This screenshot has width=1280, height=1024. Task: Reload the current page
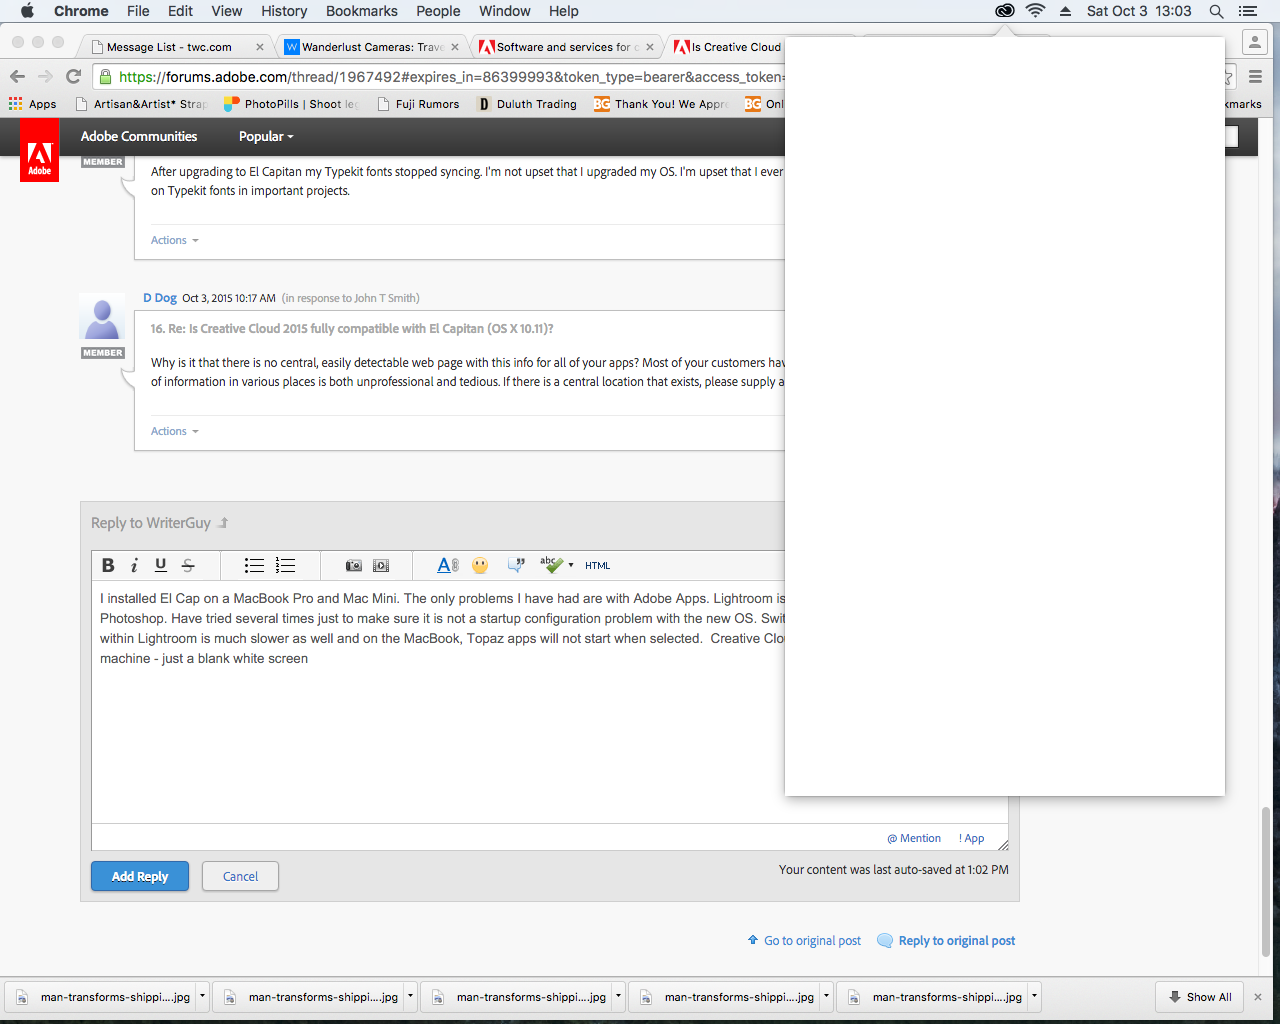73,76
